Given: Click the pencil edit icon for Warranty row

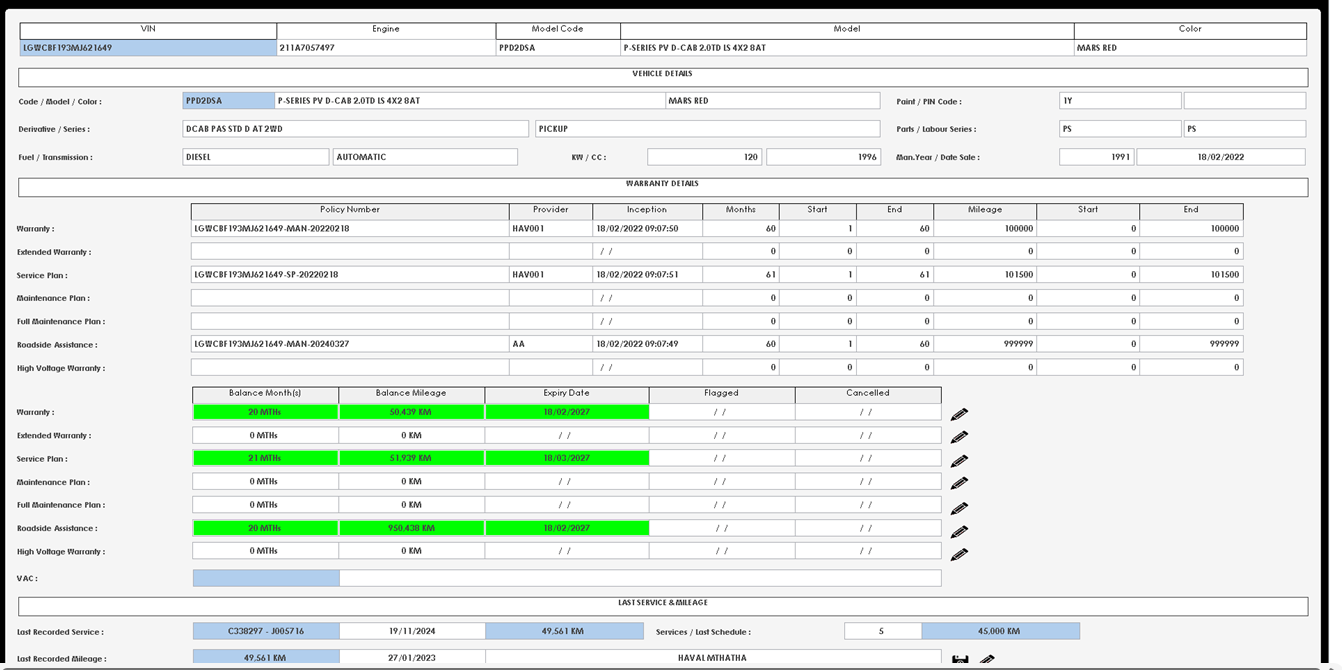Looking at the screenshot, I should click(959, 414).
